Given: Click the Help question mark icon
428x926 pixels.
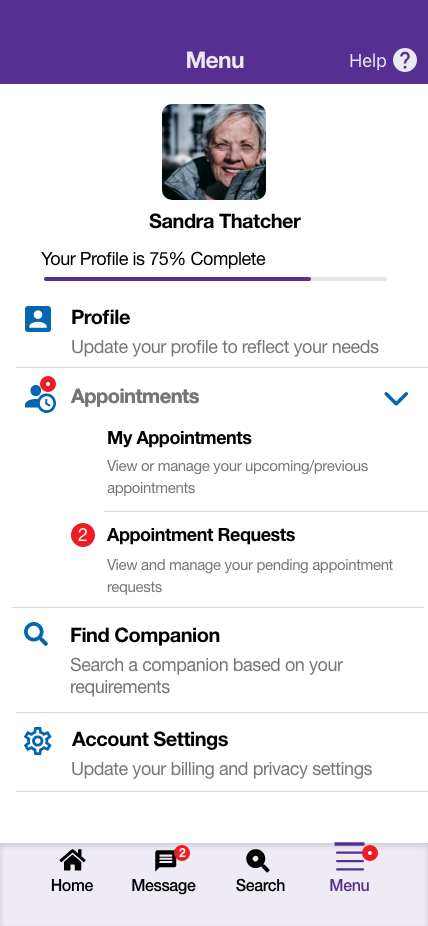Looking at the screenshot, I should pyautogui.click(x=405, y=60).
